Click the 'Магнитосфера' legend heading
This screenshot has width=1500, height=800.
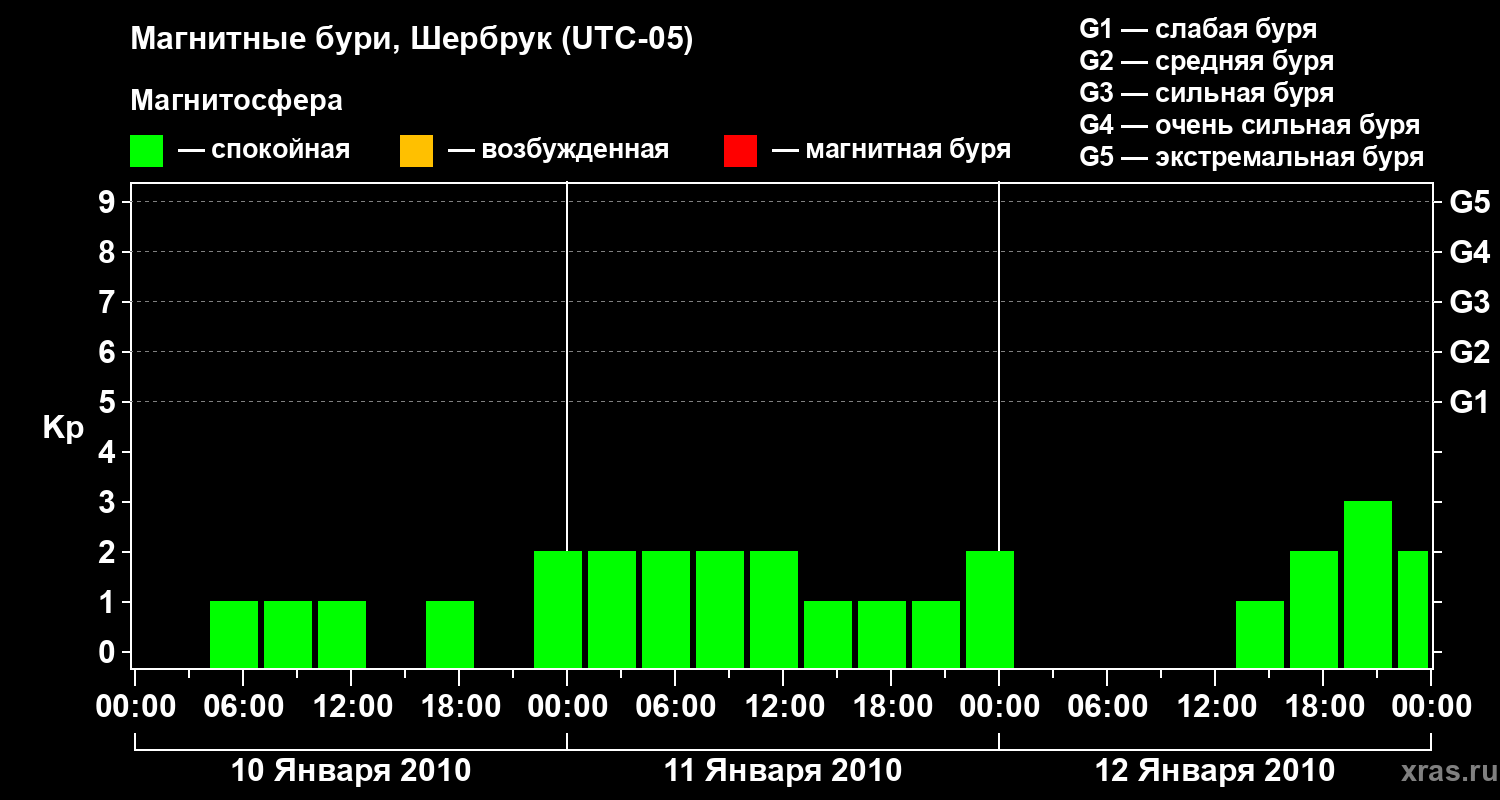tap(237, 101)
